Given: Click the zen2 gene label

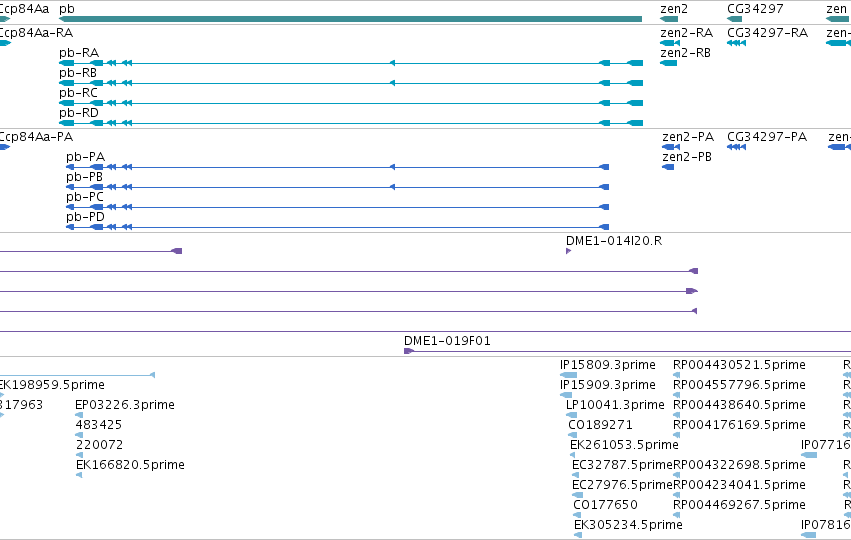Looking at the screenshot, I should point(674,9).
